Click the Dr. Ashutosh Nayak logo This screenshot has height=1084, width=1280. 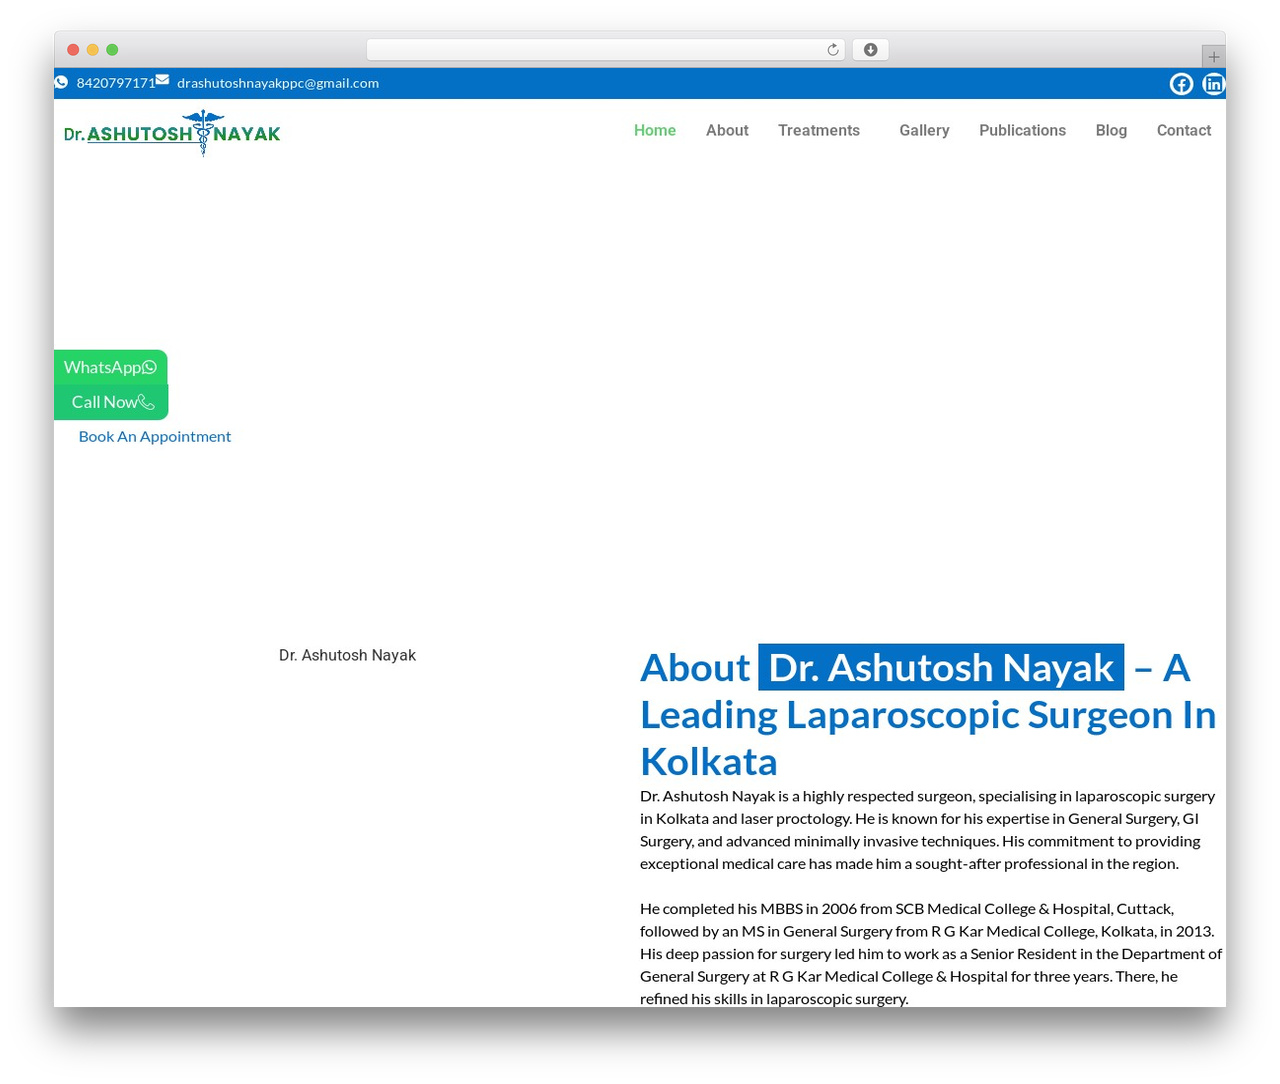(x=172, y=133)
